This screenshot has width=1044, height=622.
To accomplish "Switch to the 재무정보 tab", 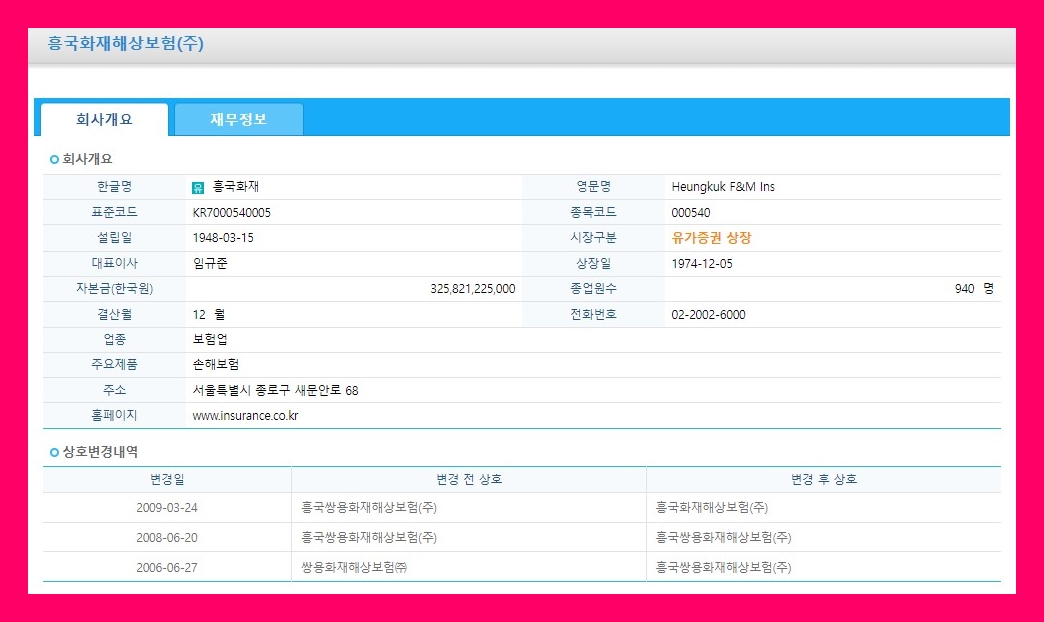I will point(238,120).
